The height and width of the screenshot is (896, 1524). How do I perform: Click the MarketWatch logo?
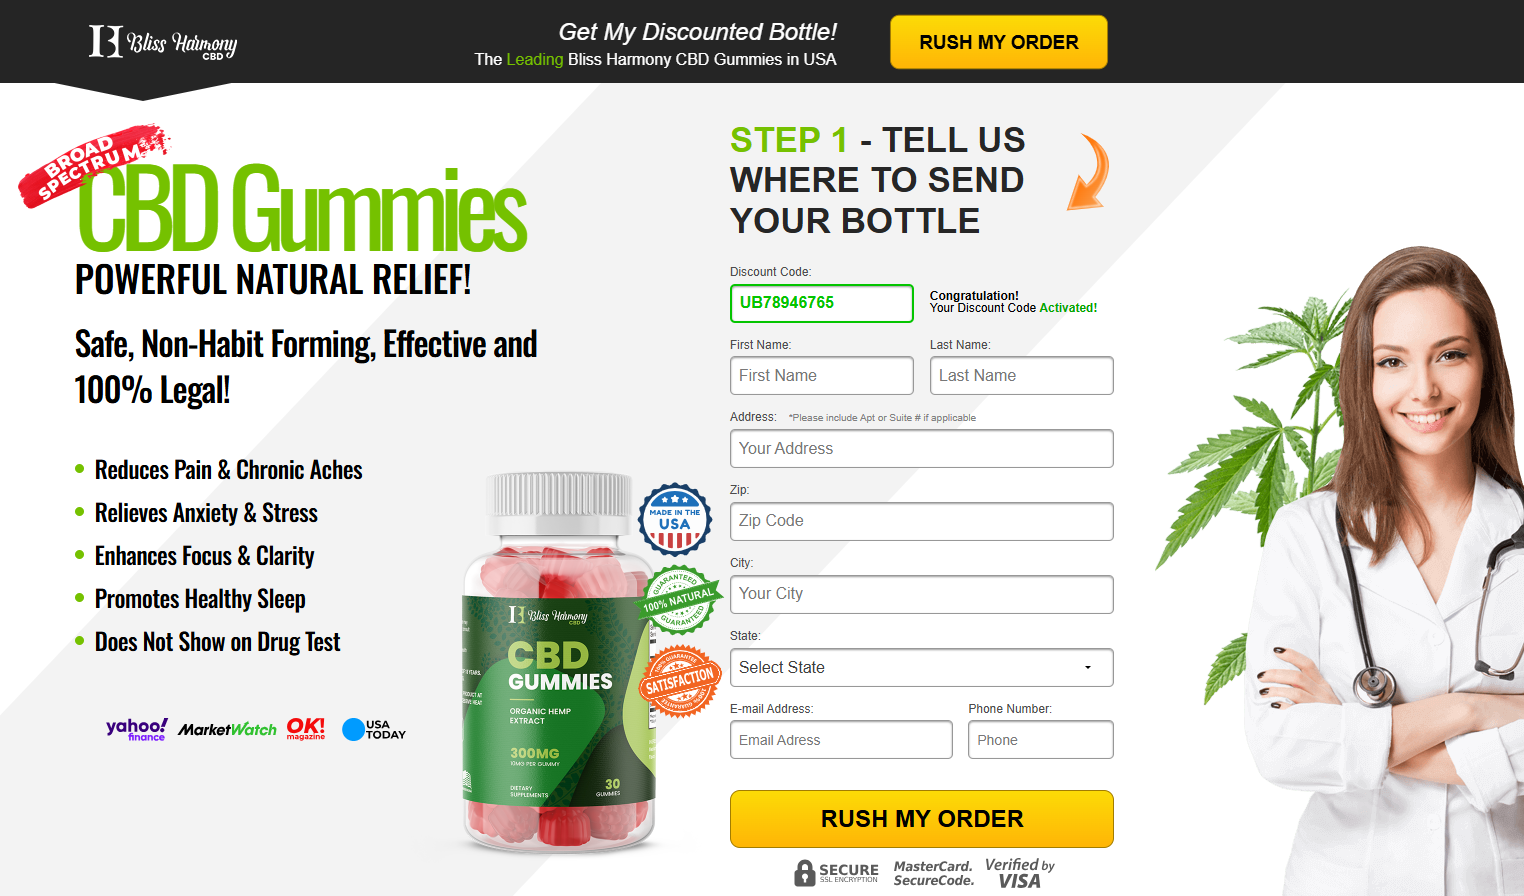227,730
